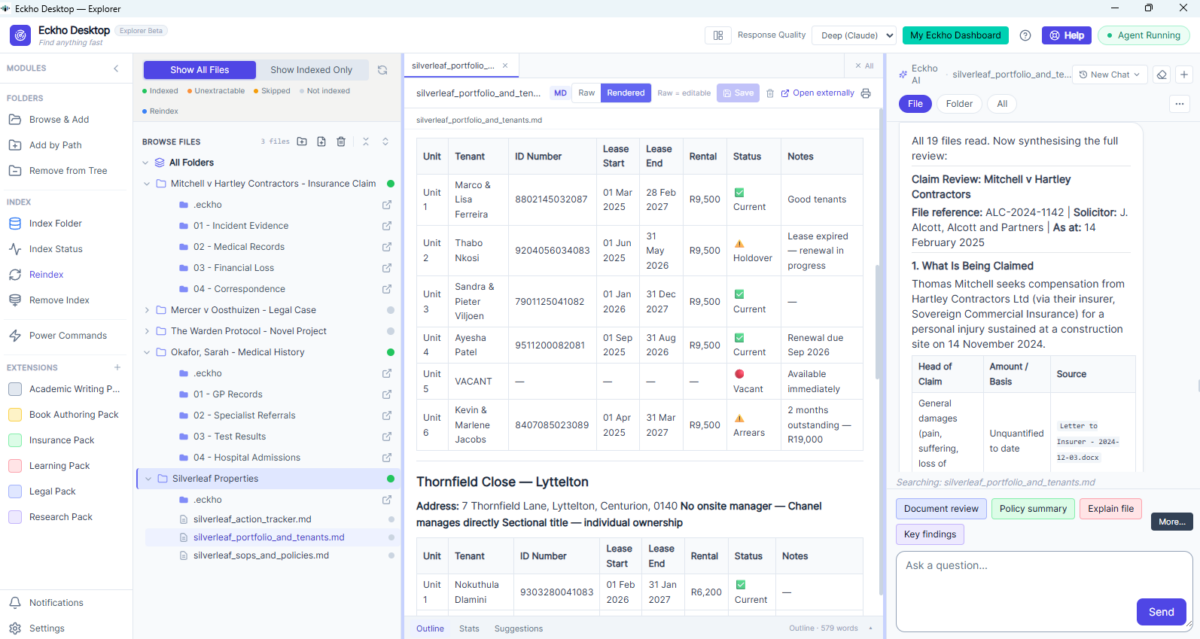Collapse Okafor, Sarah - Medical History folder
The height and width of the screenshot is (639, 1200).
(147, 352)
